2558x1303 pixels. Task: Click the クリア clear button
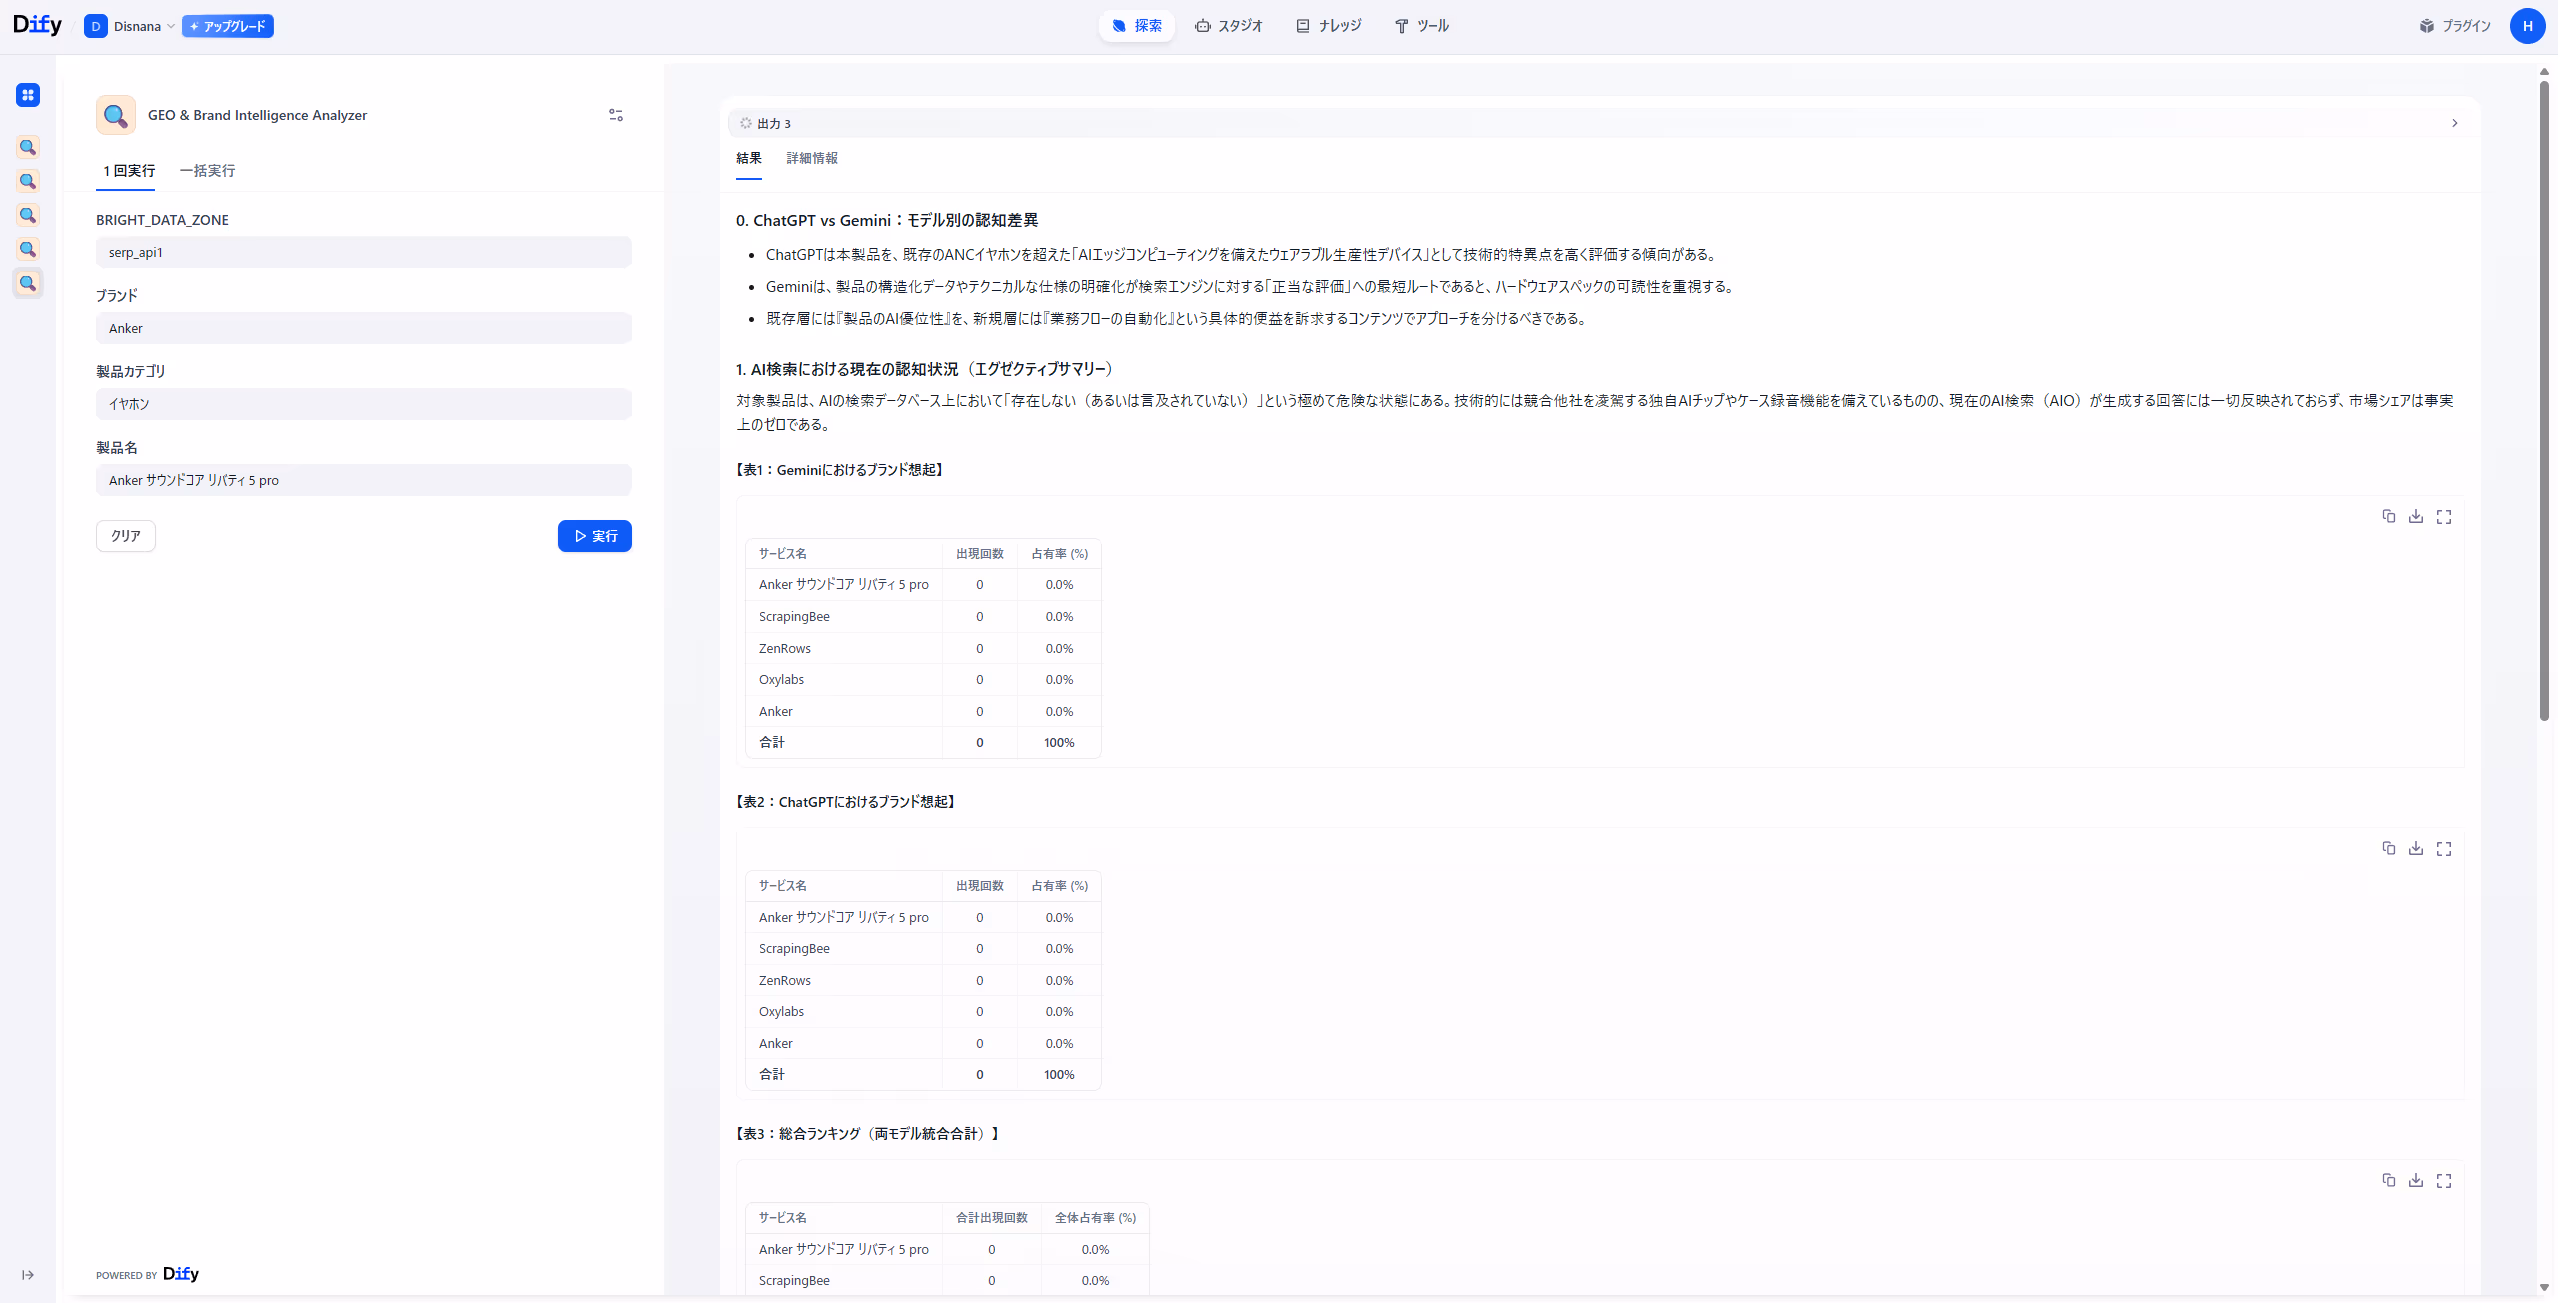[126, 536]
